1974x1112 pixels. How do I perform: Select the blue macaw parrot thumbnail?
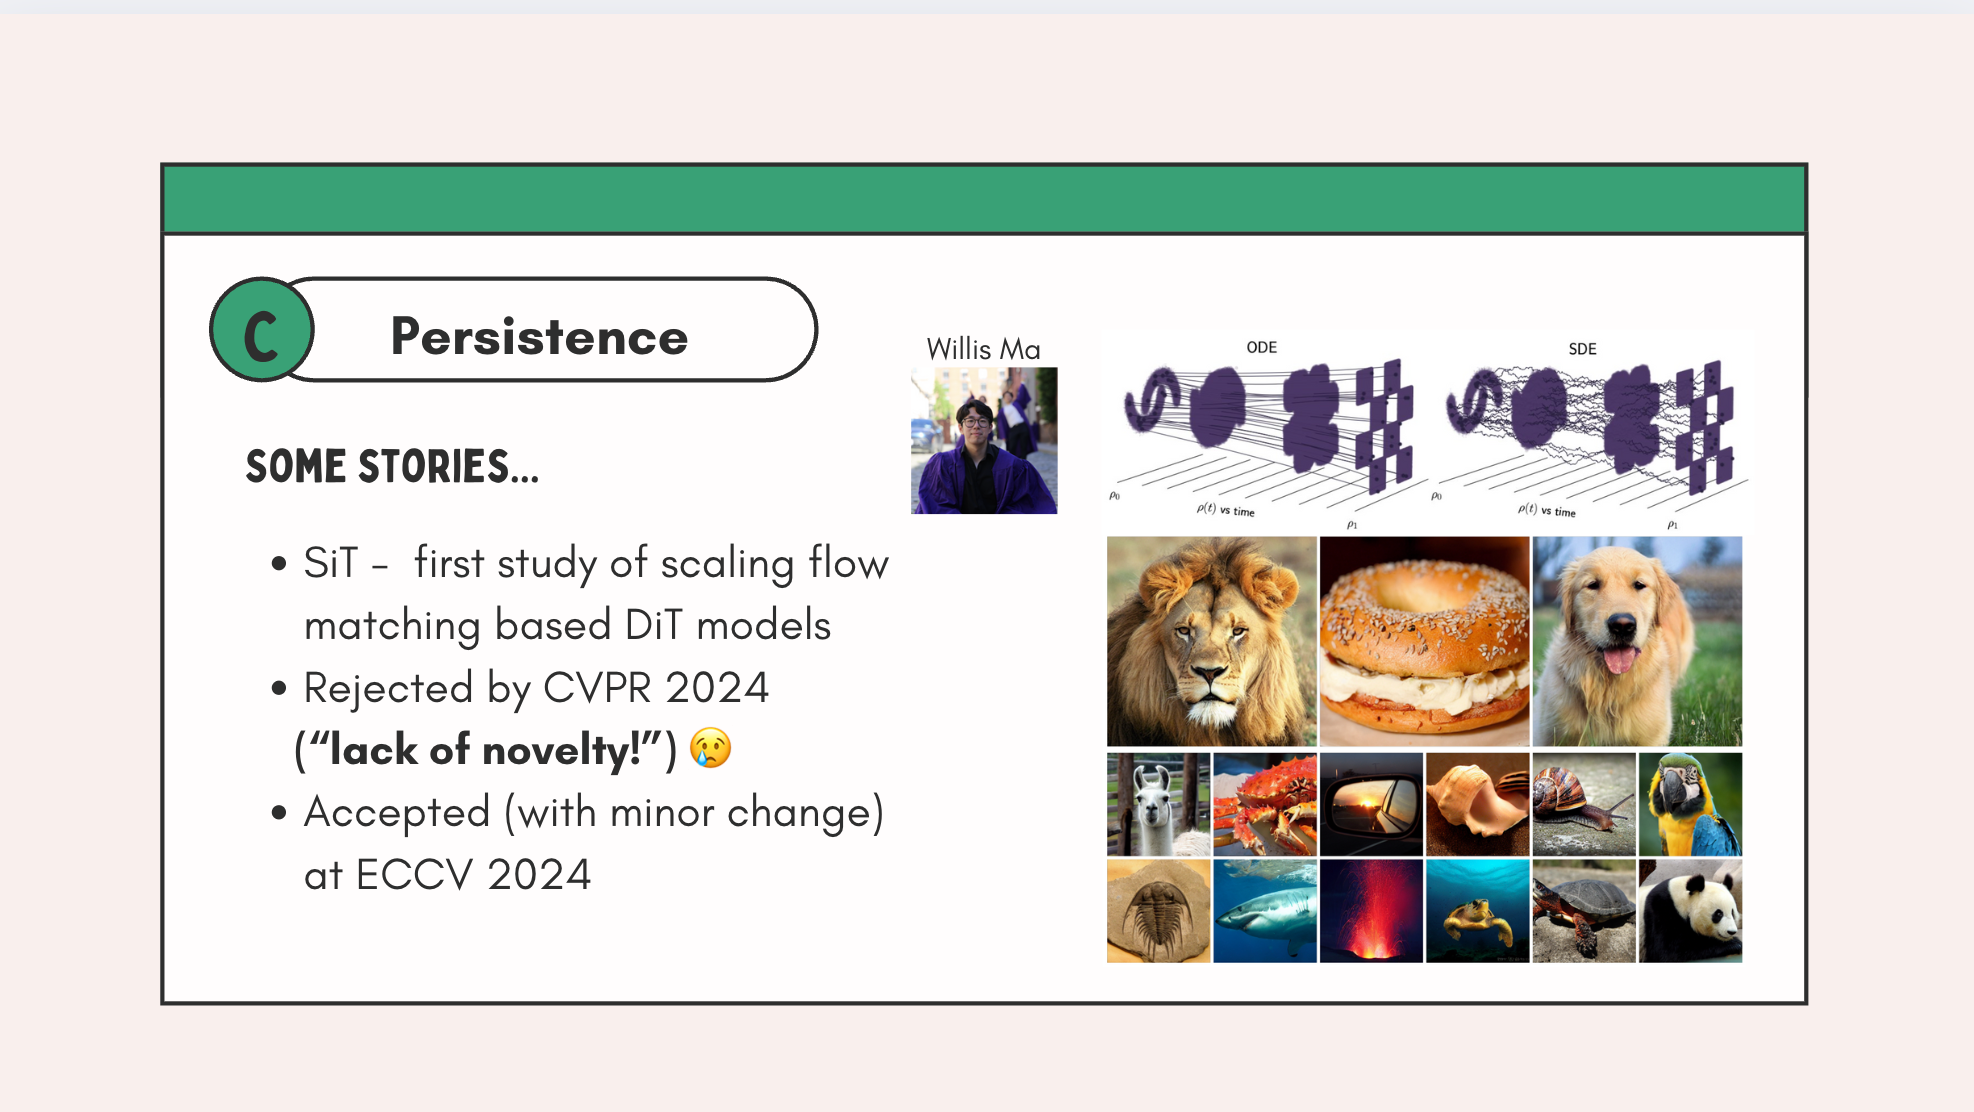(1690, 804)
